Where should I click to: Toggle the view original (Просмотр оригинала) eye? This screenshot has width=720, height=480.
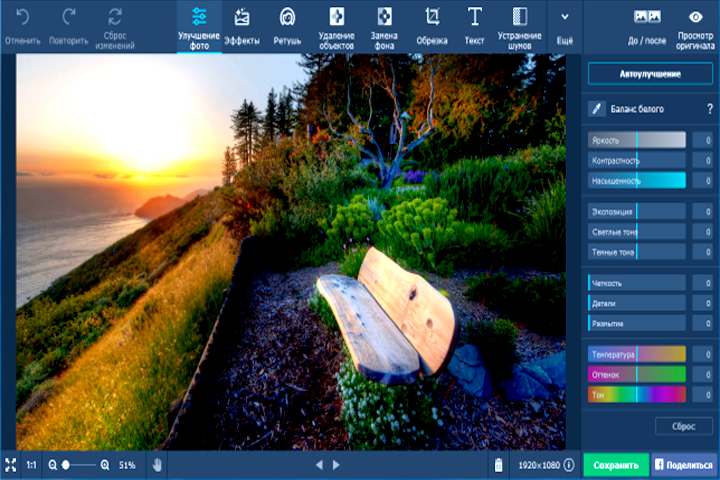click(695, 17)
